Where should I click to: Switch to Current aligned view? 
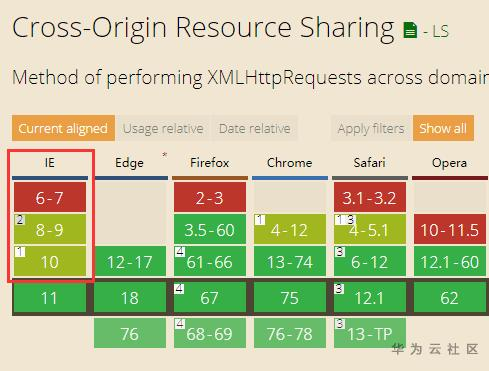click(63, 128)
